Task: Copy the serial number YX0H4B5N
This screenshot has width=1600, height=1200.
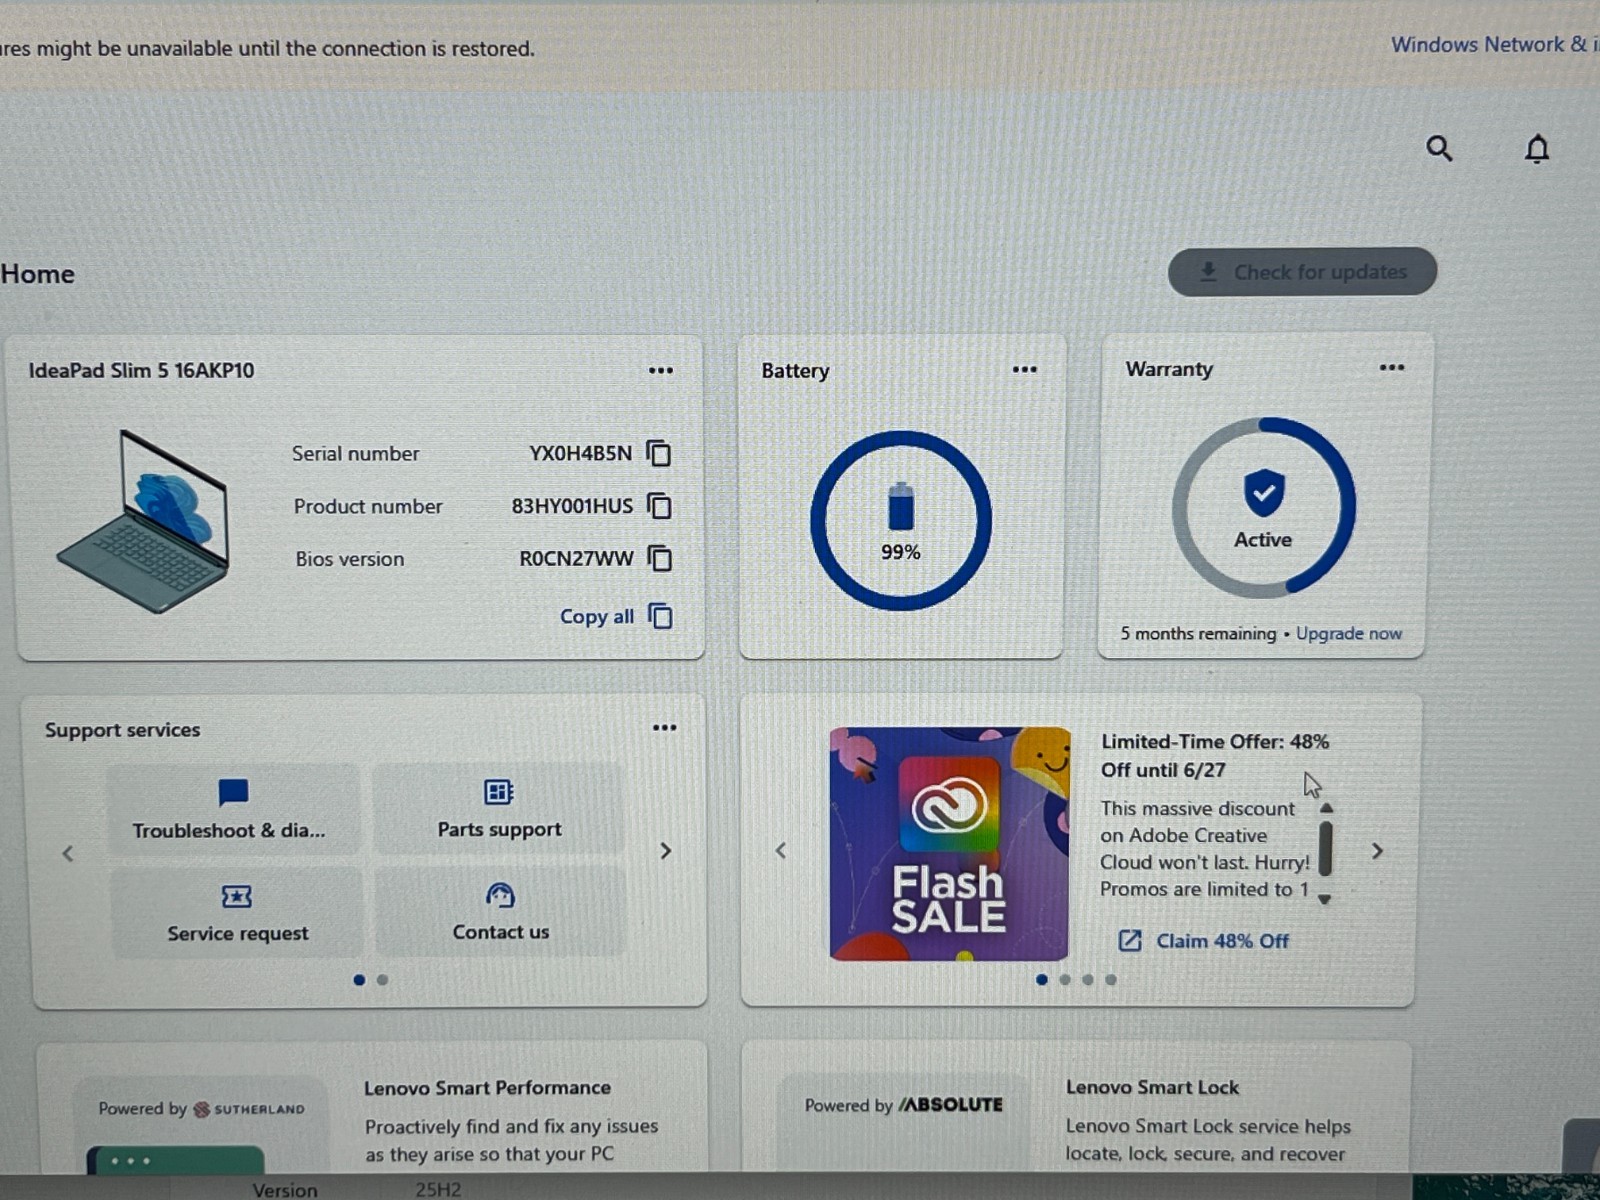Action: pos(659,453)
